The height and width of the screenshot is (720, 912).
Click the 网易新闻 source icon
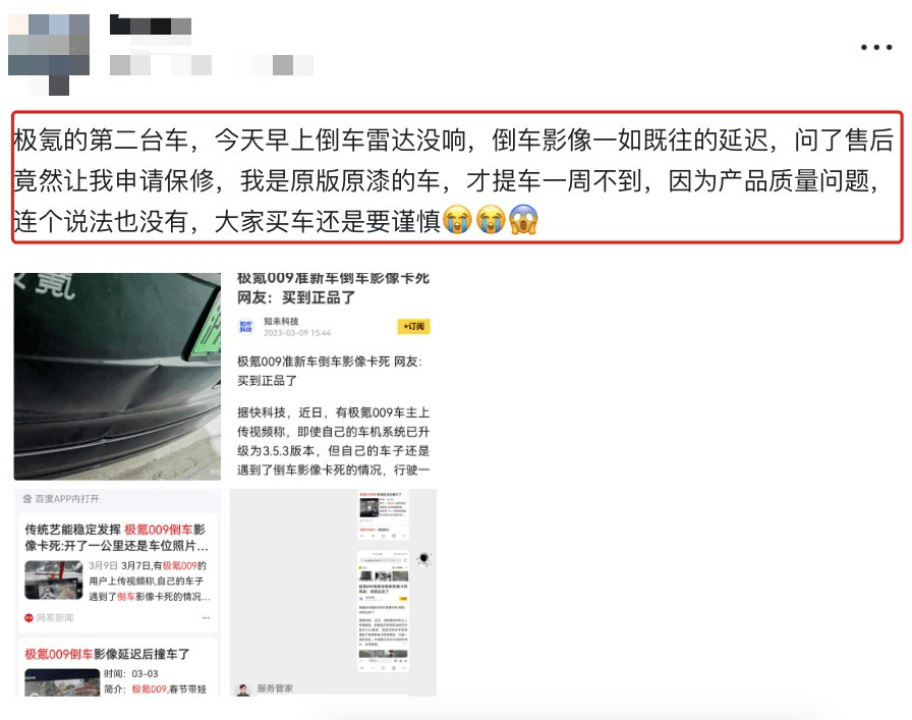28,618
